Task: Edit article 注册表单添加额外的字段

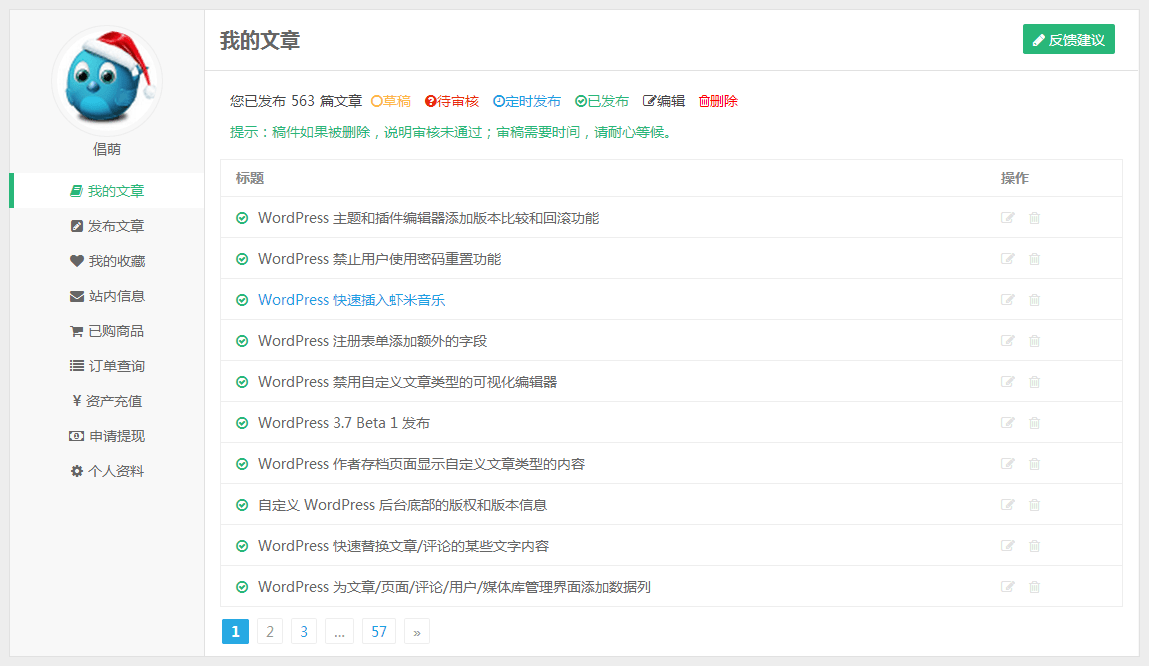Action: coord(1008,341)
